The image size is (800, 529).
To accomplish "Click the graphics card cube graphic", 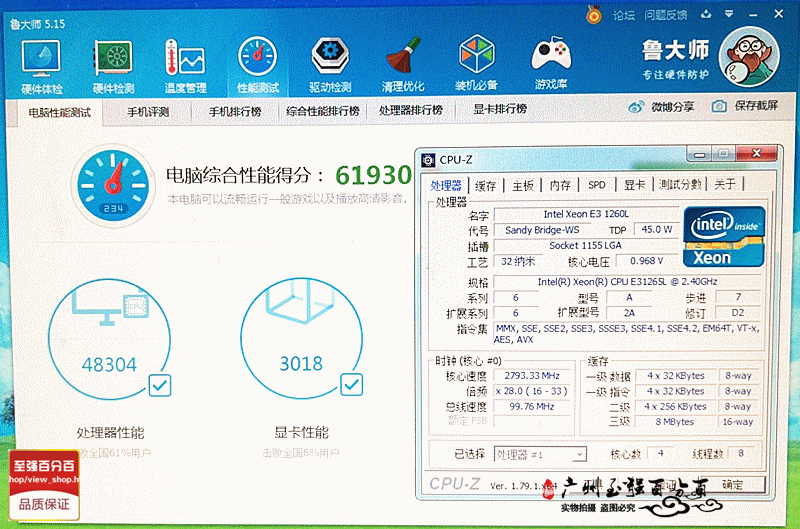I will [x=301, y=301].
